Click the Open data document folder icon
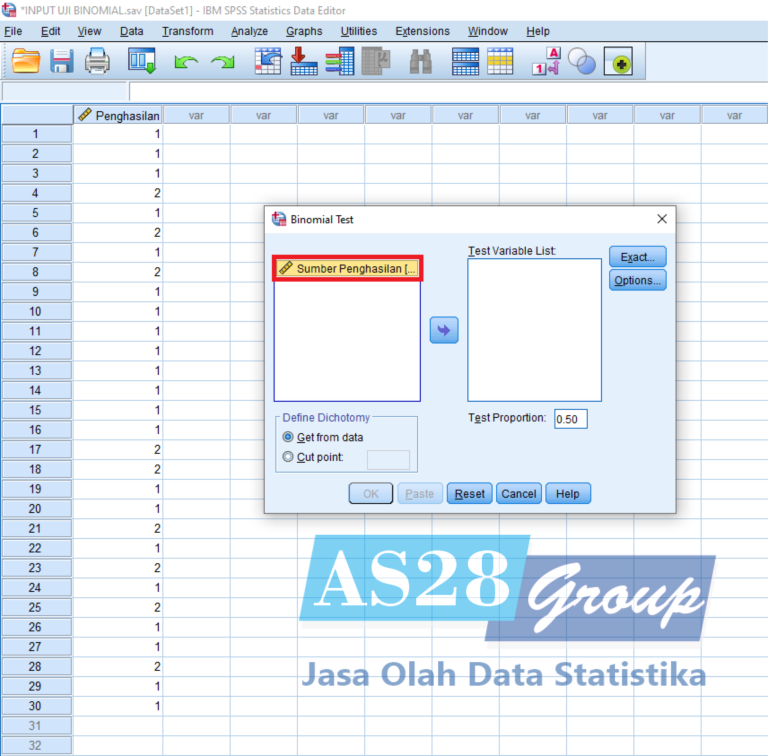Image resolution: width=768 pixels, height=756 pixels. pyautogui.click(x=26, y=62)
